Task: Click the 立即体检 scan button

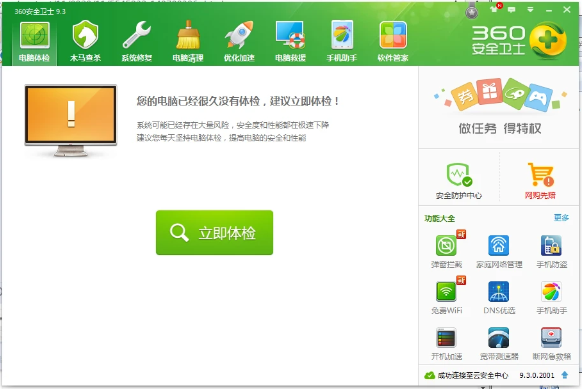Action: point(214,232)
